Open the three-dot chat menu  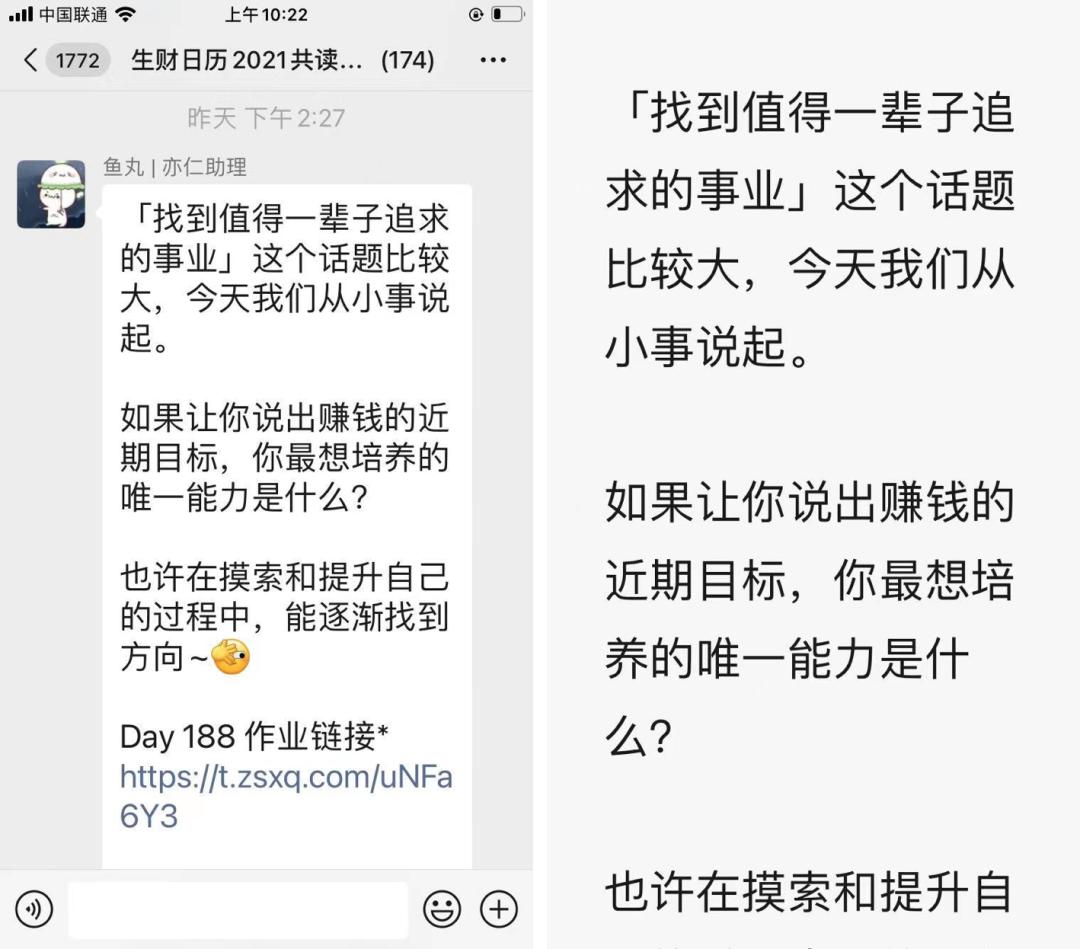coord(493,61)
